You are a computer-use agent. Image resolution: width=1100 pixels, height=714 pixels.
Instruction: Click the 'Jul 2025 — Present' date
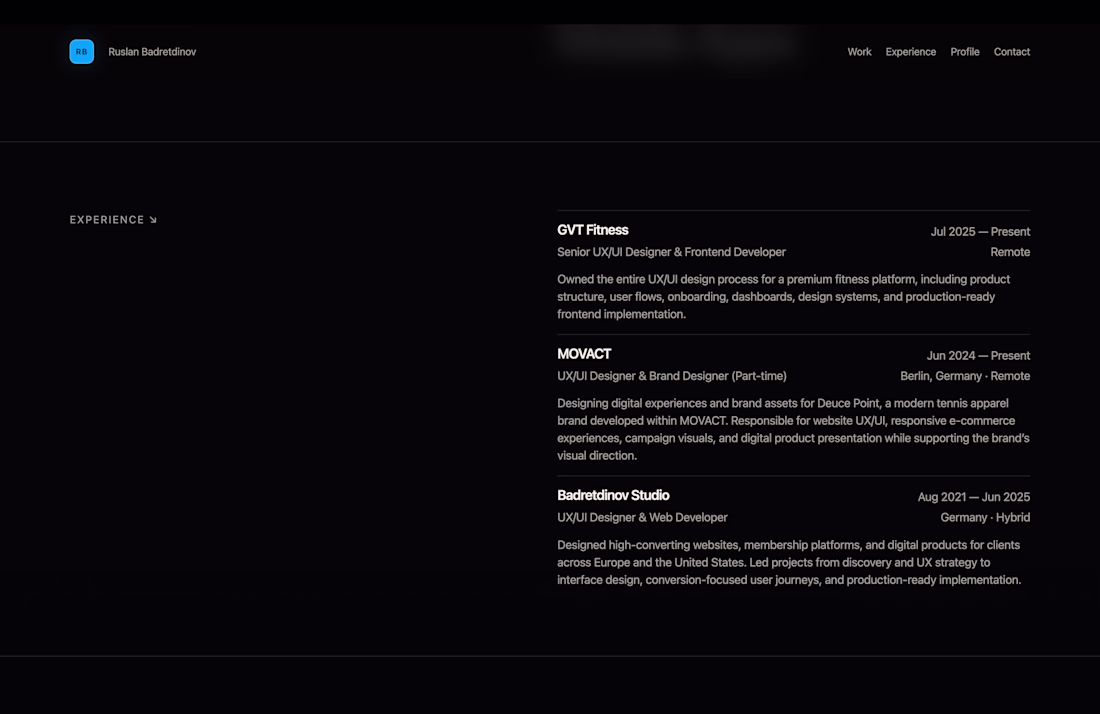980,231
